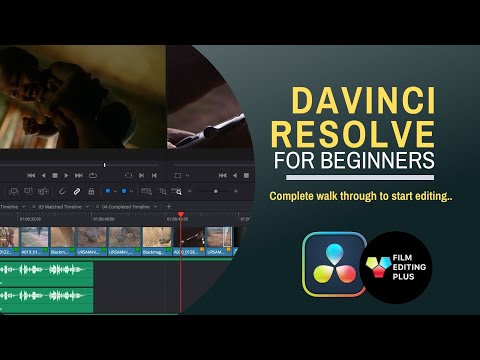Jump to last frame in left viewer
This screenshot has height=360, width=480.
coord(79,175)
